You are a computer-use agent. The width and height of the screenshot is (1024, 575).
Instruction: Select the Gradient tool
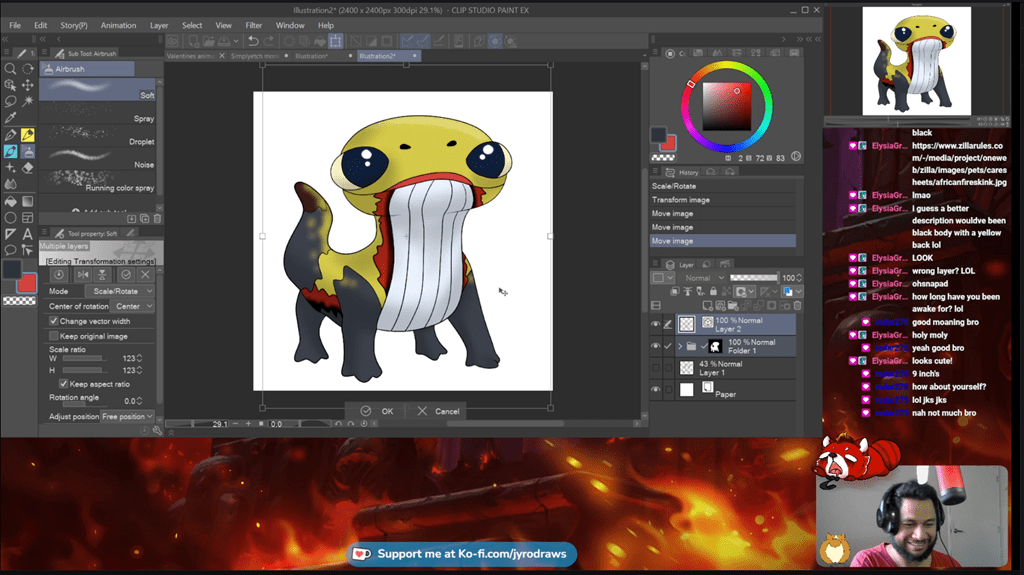tap(27, 201)
